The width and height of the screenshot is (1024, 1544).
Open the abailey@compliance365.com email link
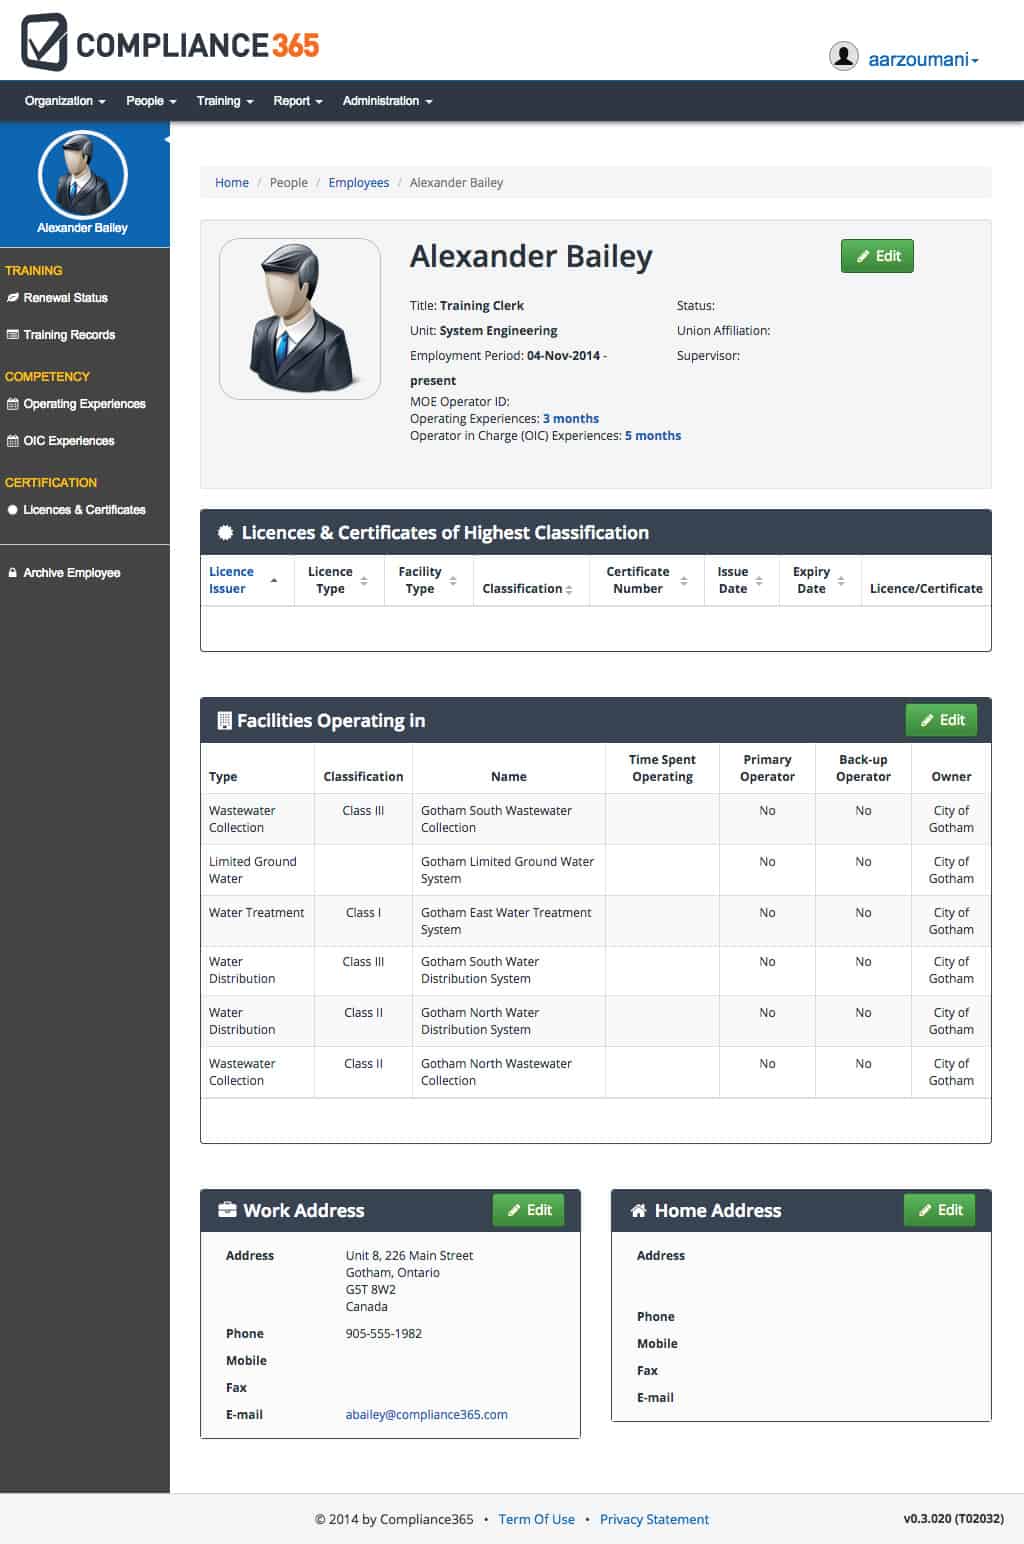tap(426, 1415)
